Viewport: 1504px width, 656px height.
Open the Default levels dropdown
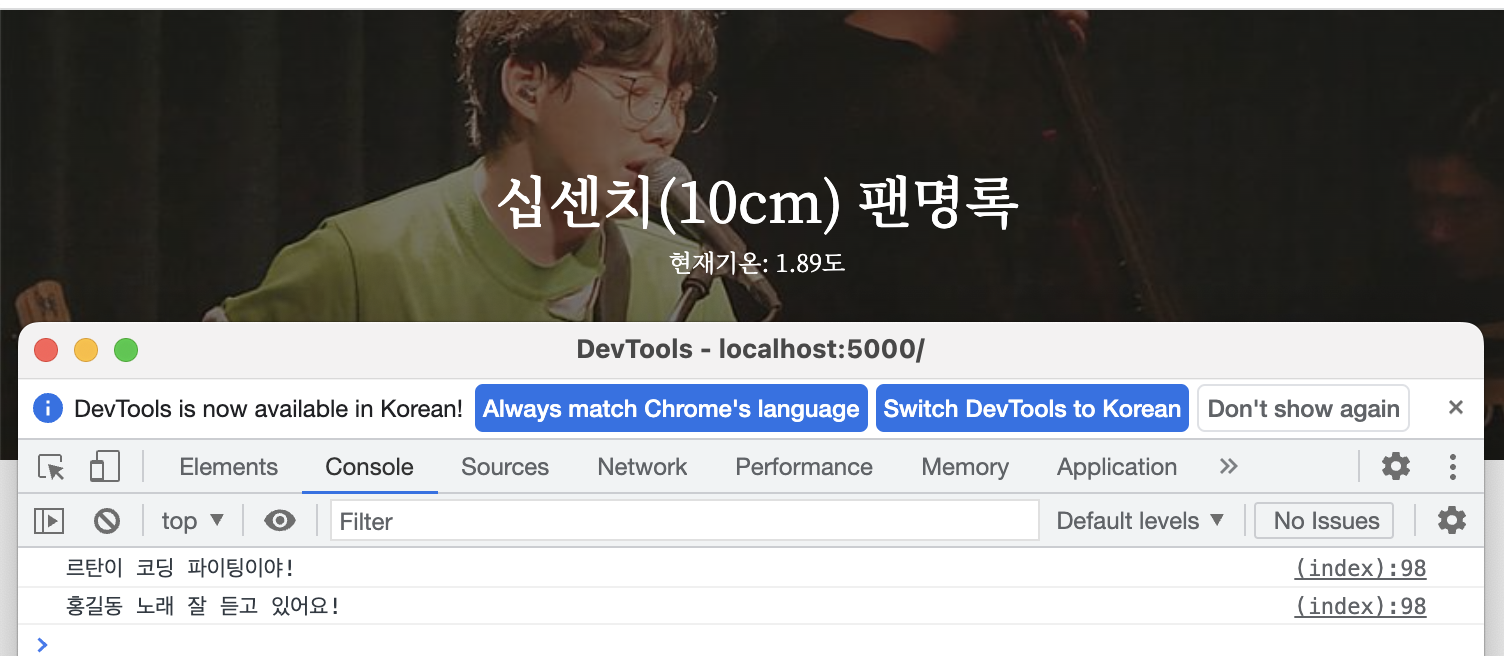point(1140,520)
